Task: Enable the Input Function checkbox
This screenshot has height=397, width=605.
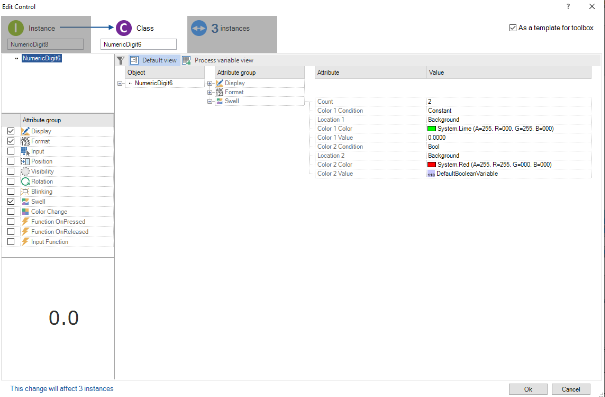Action: coord(11,242)
